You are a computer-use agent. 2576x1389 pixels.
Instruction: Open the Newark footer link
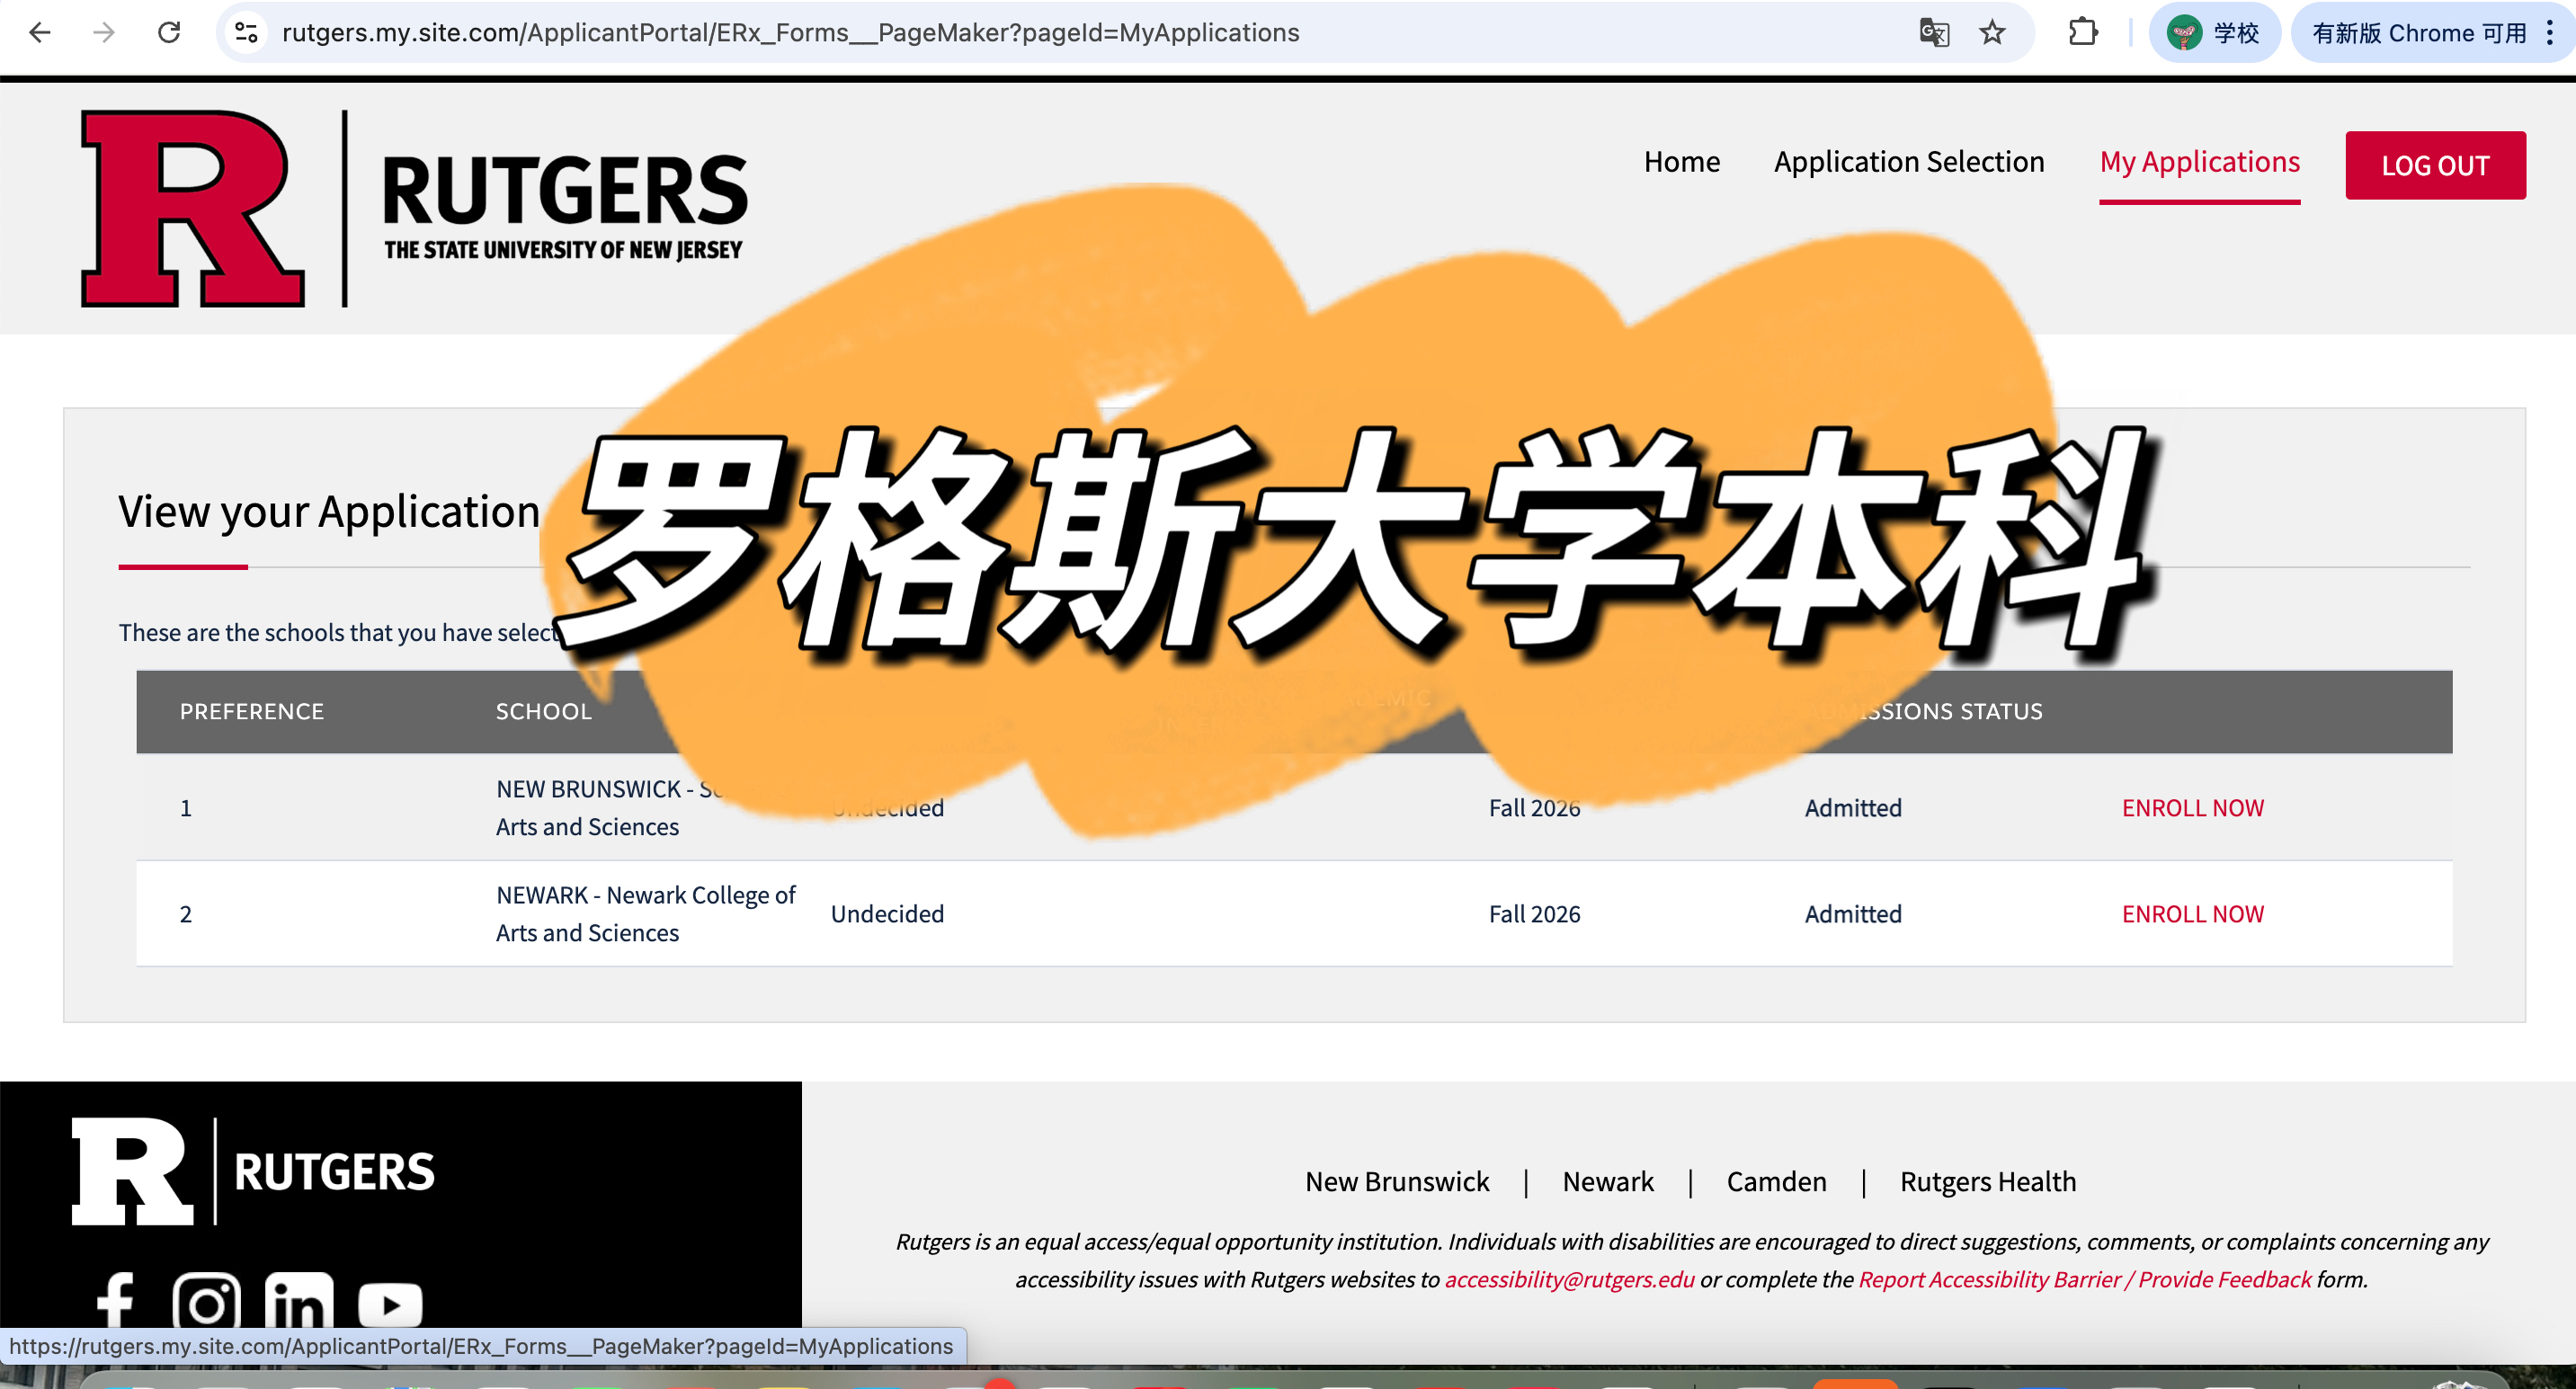tap(1608, 1182)
